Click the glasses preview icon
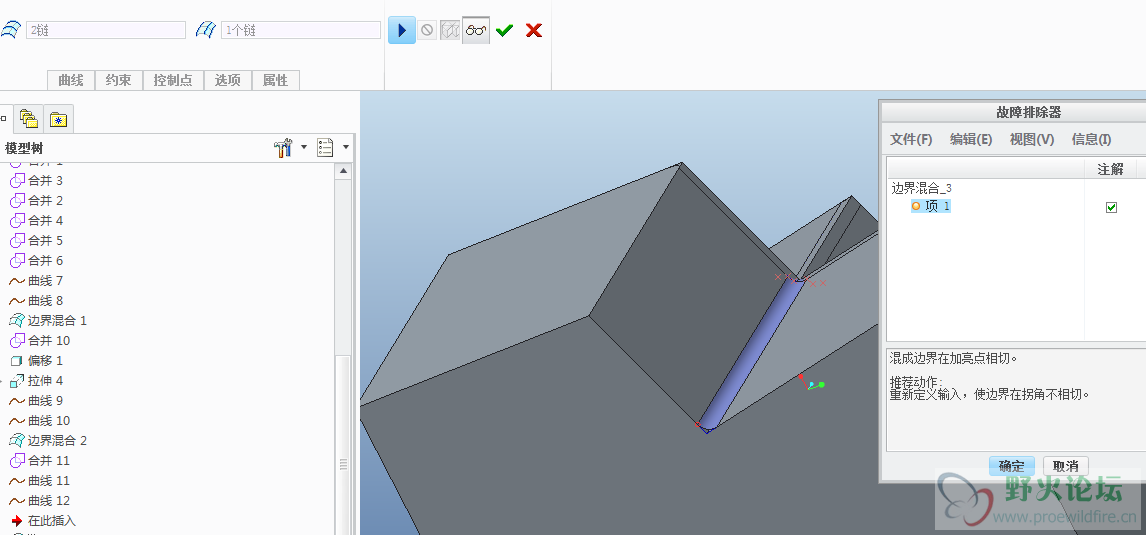Viewport: 1146px width, 535px height. pos(476,30)
